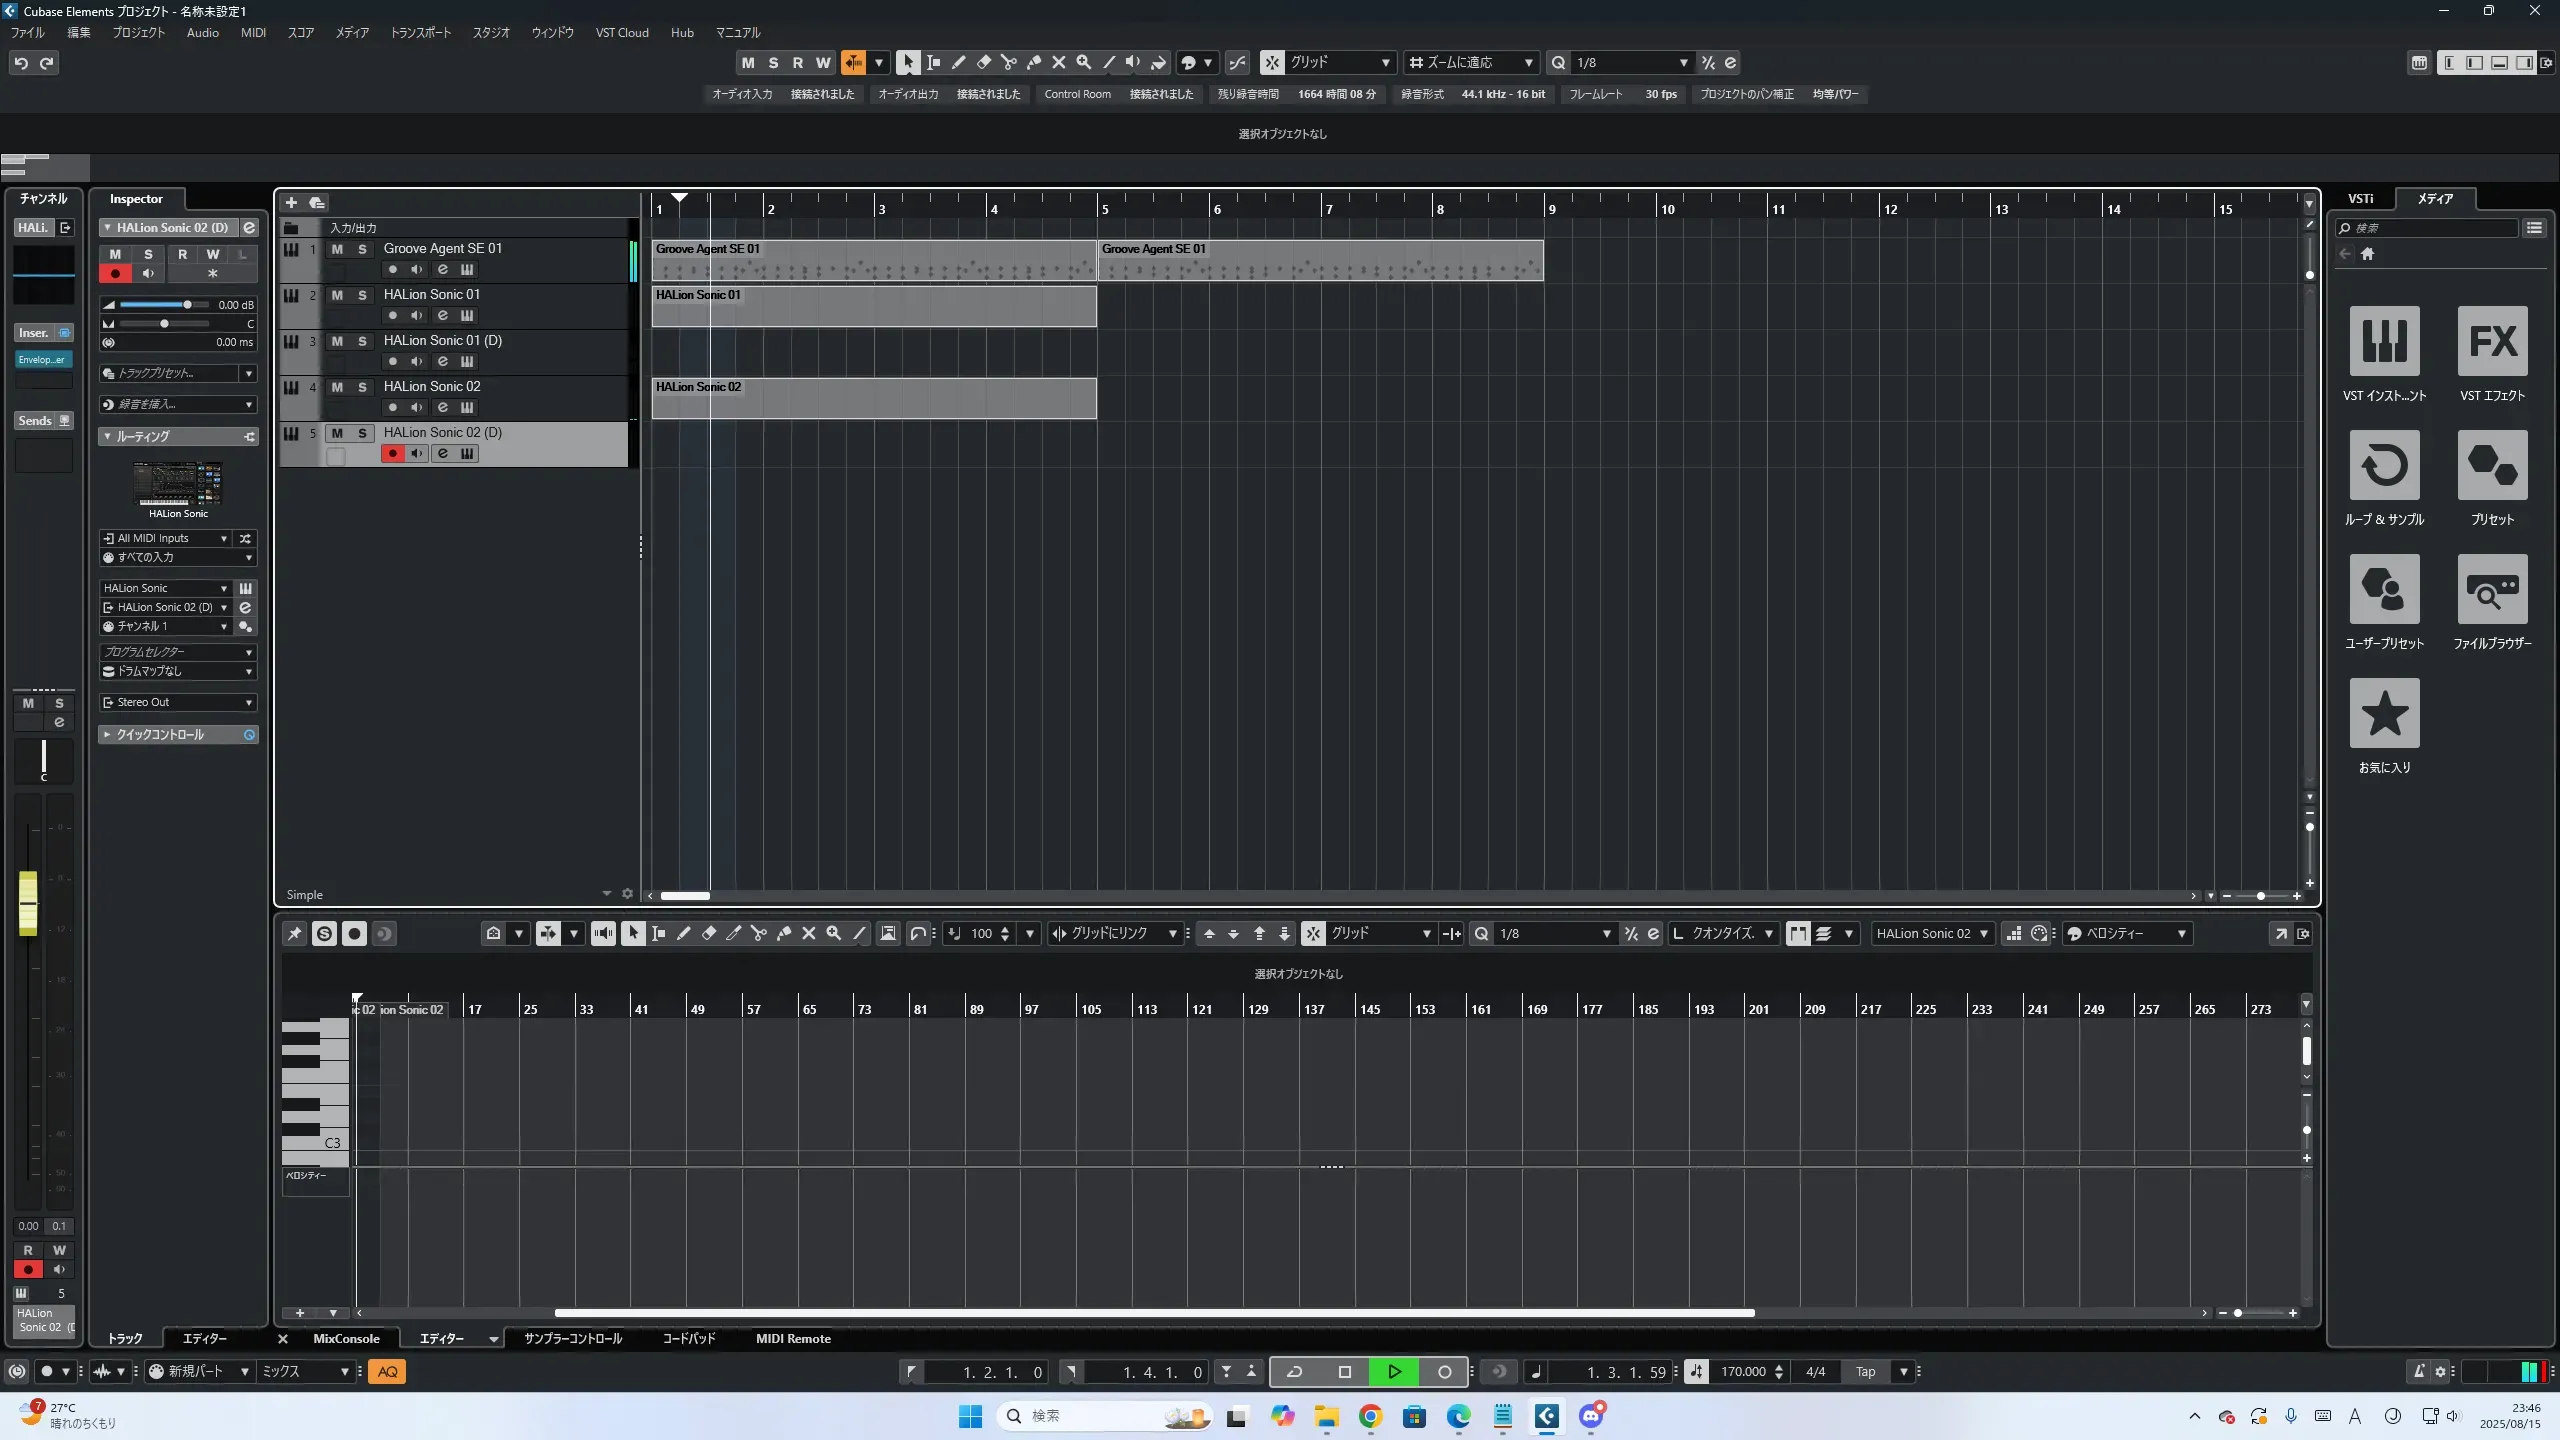Solo the HALion Sonic 02 track
2560x1440 pixels.
coord(362,387)
